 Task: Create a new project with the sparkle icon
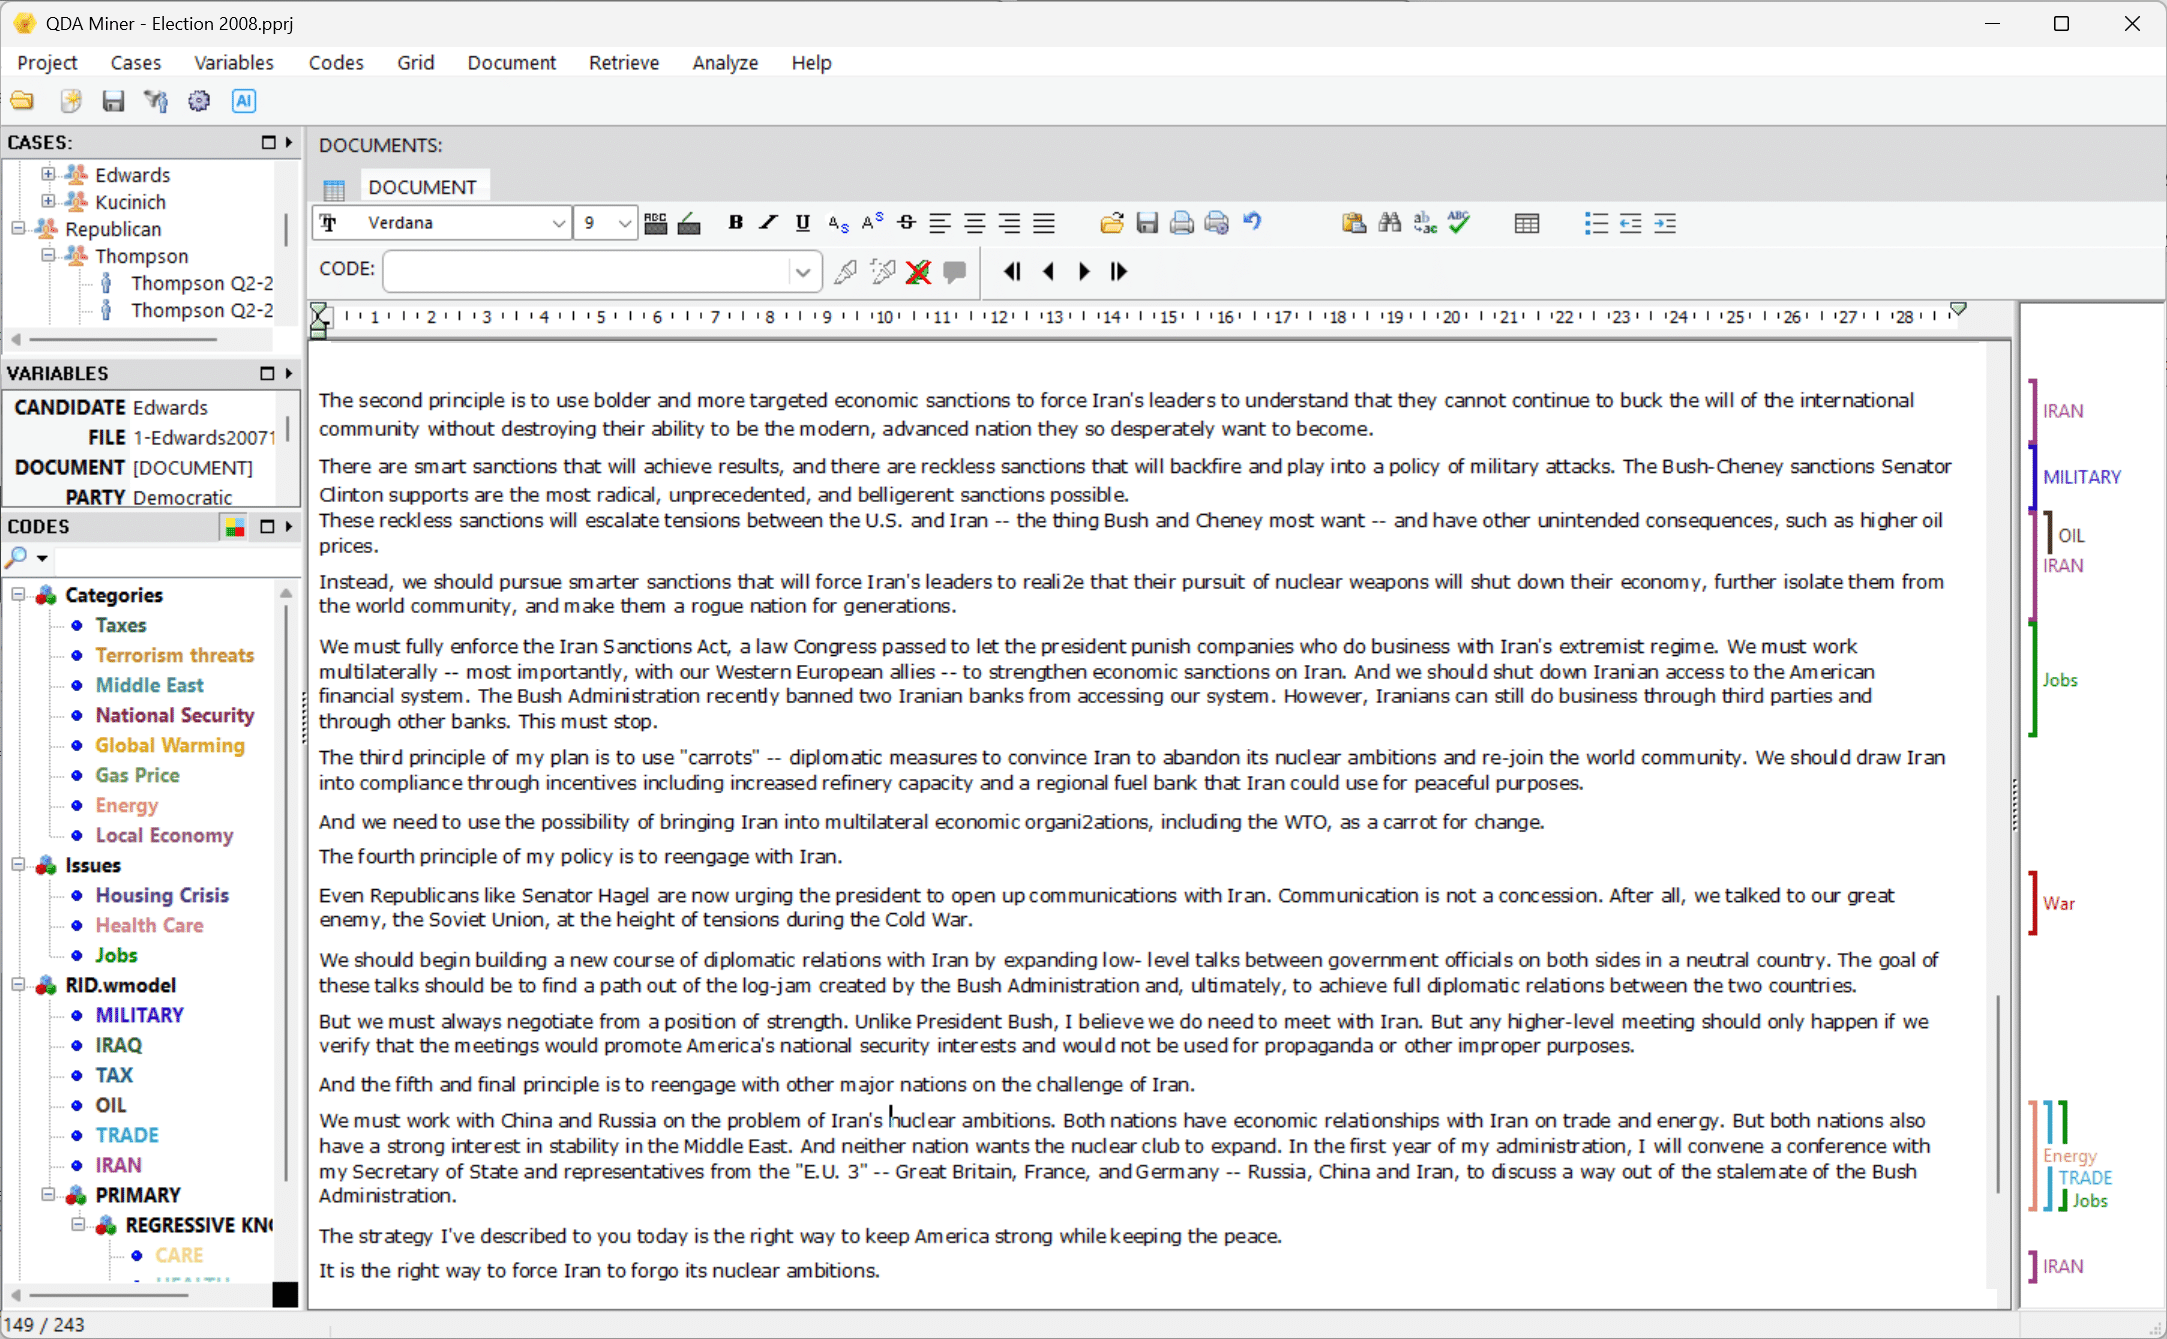tap(70, 101)
